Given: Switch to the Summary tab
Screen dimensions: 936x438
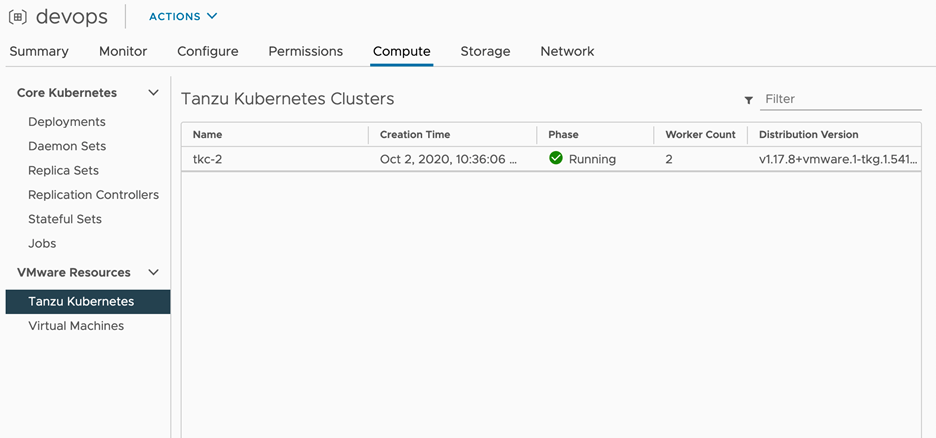Looking at the screenshot, I should (39, 51).
